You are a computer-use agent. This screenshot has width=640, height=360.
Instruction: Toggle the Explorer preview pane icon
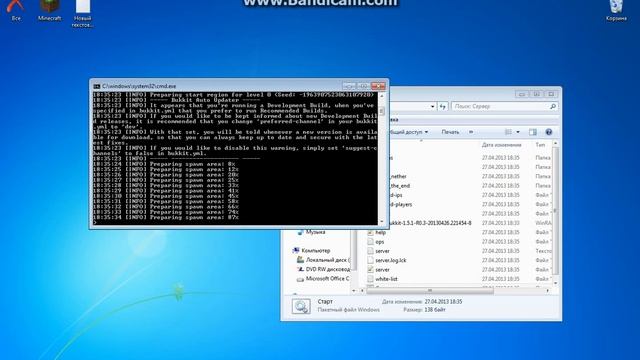[533, 132]
